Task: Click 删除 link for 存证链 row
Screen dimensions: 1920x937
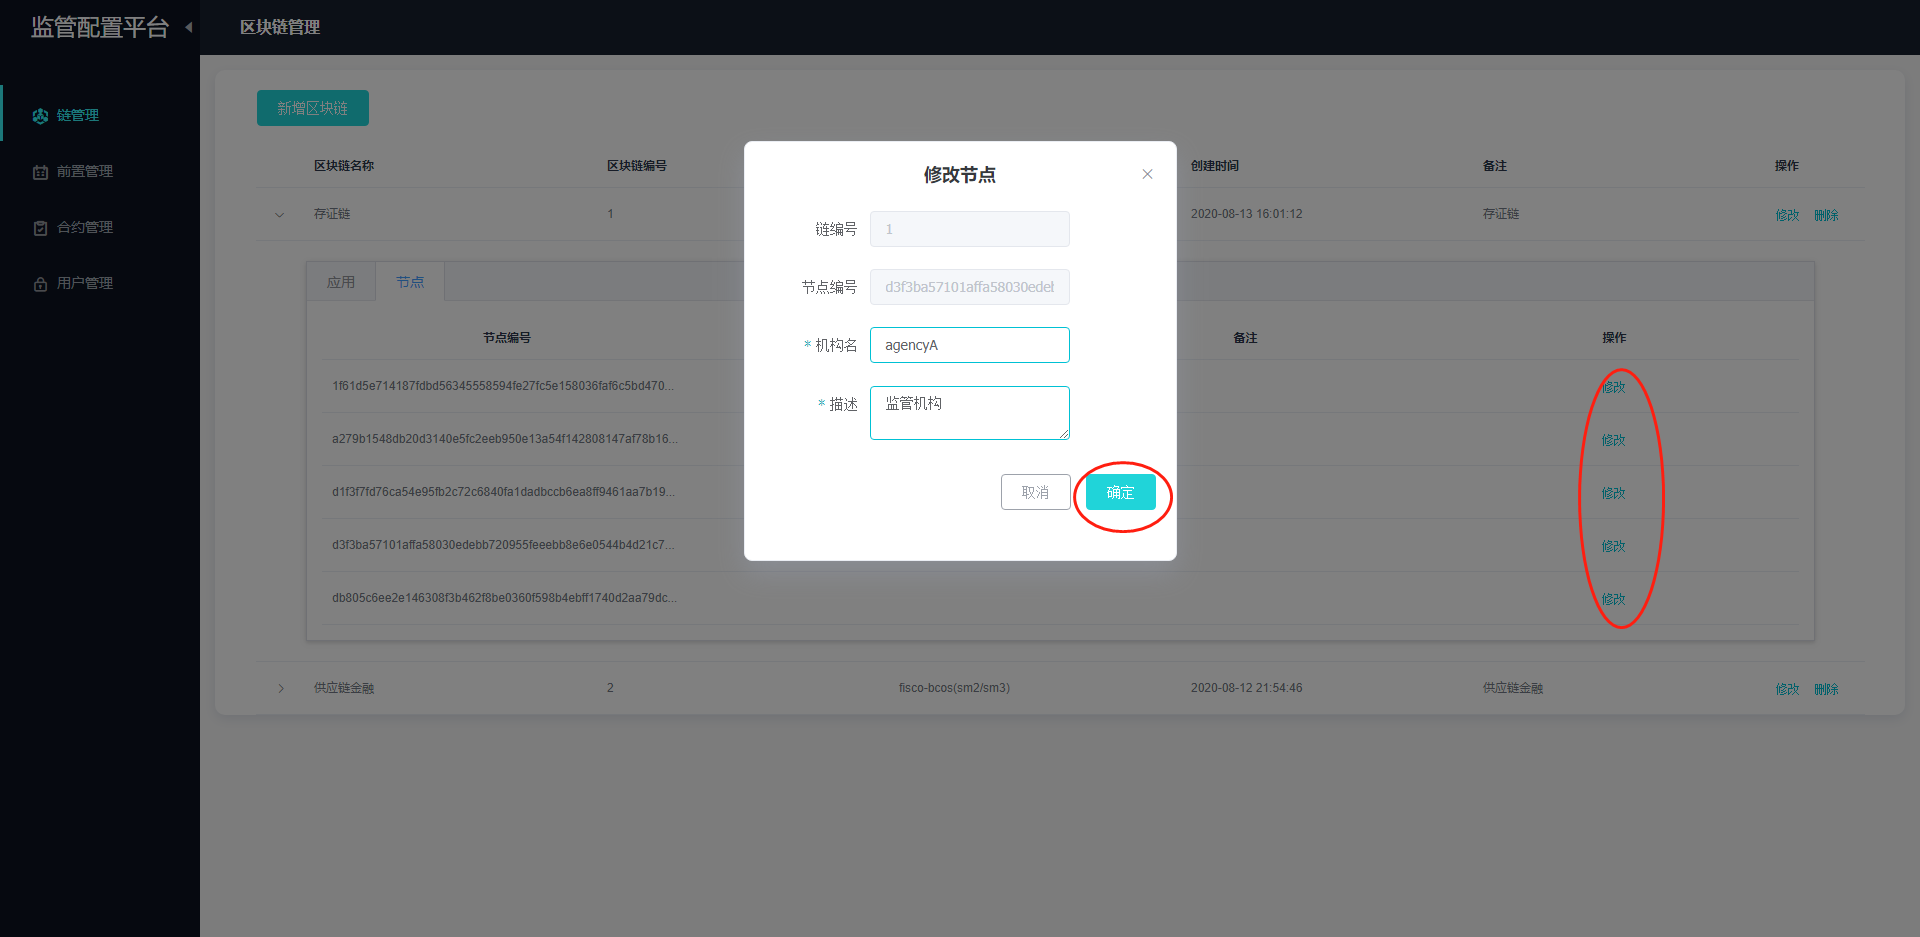Action: coord(1826,215)
